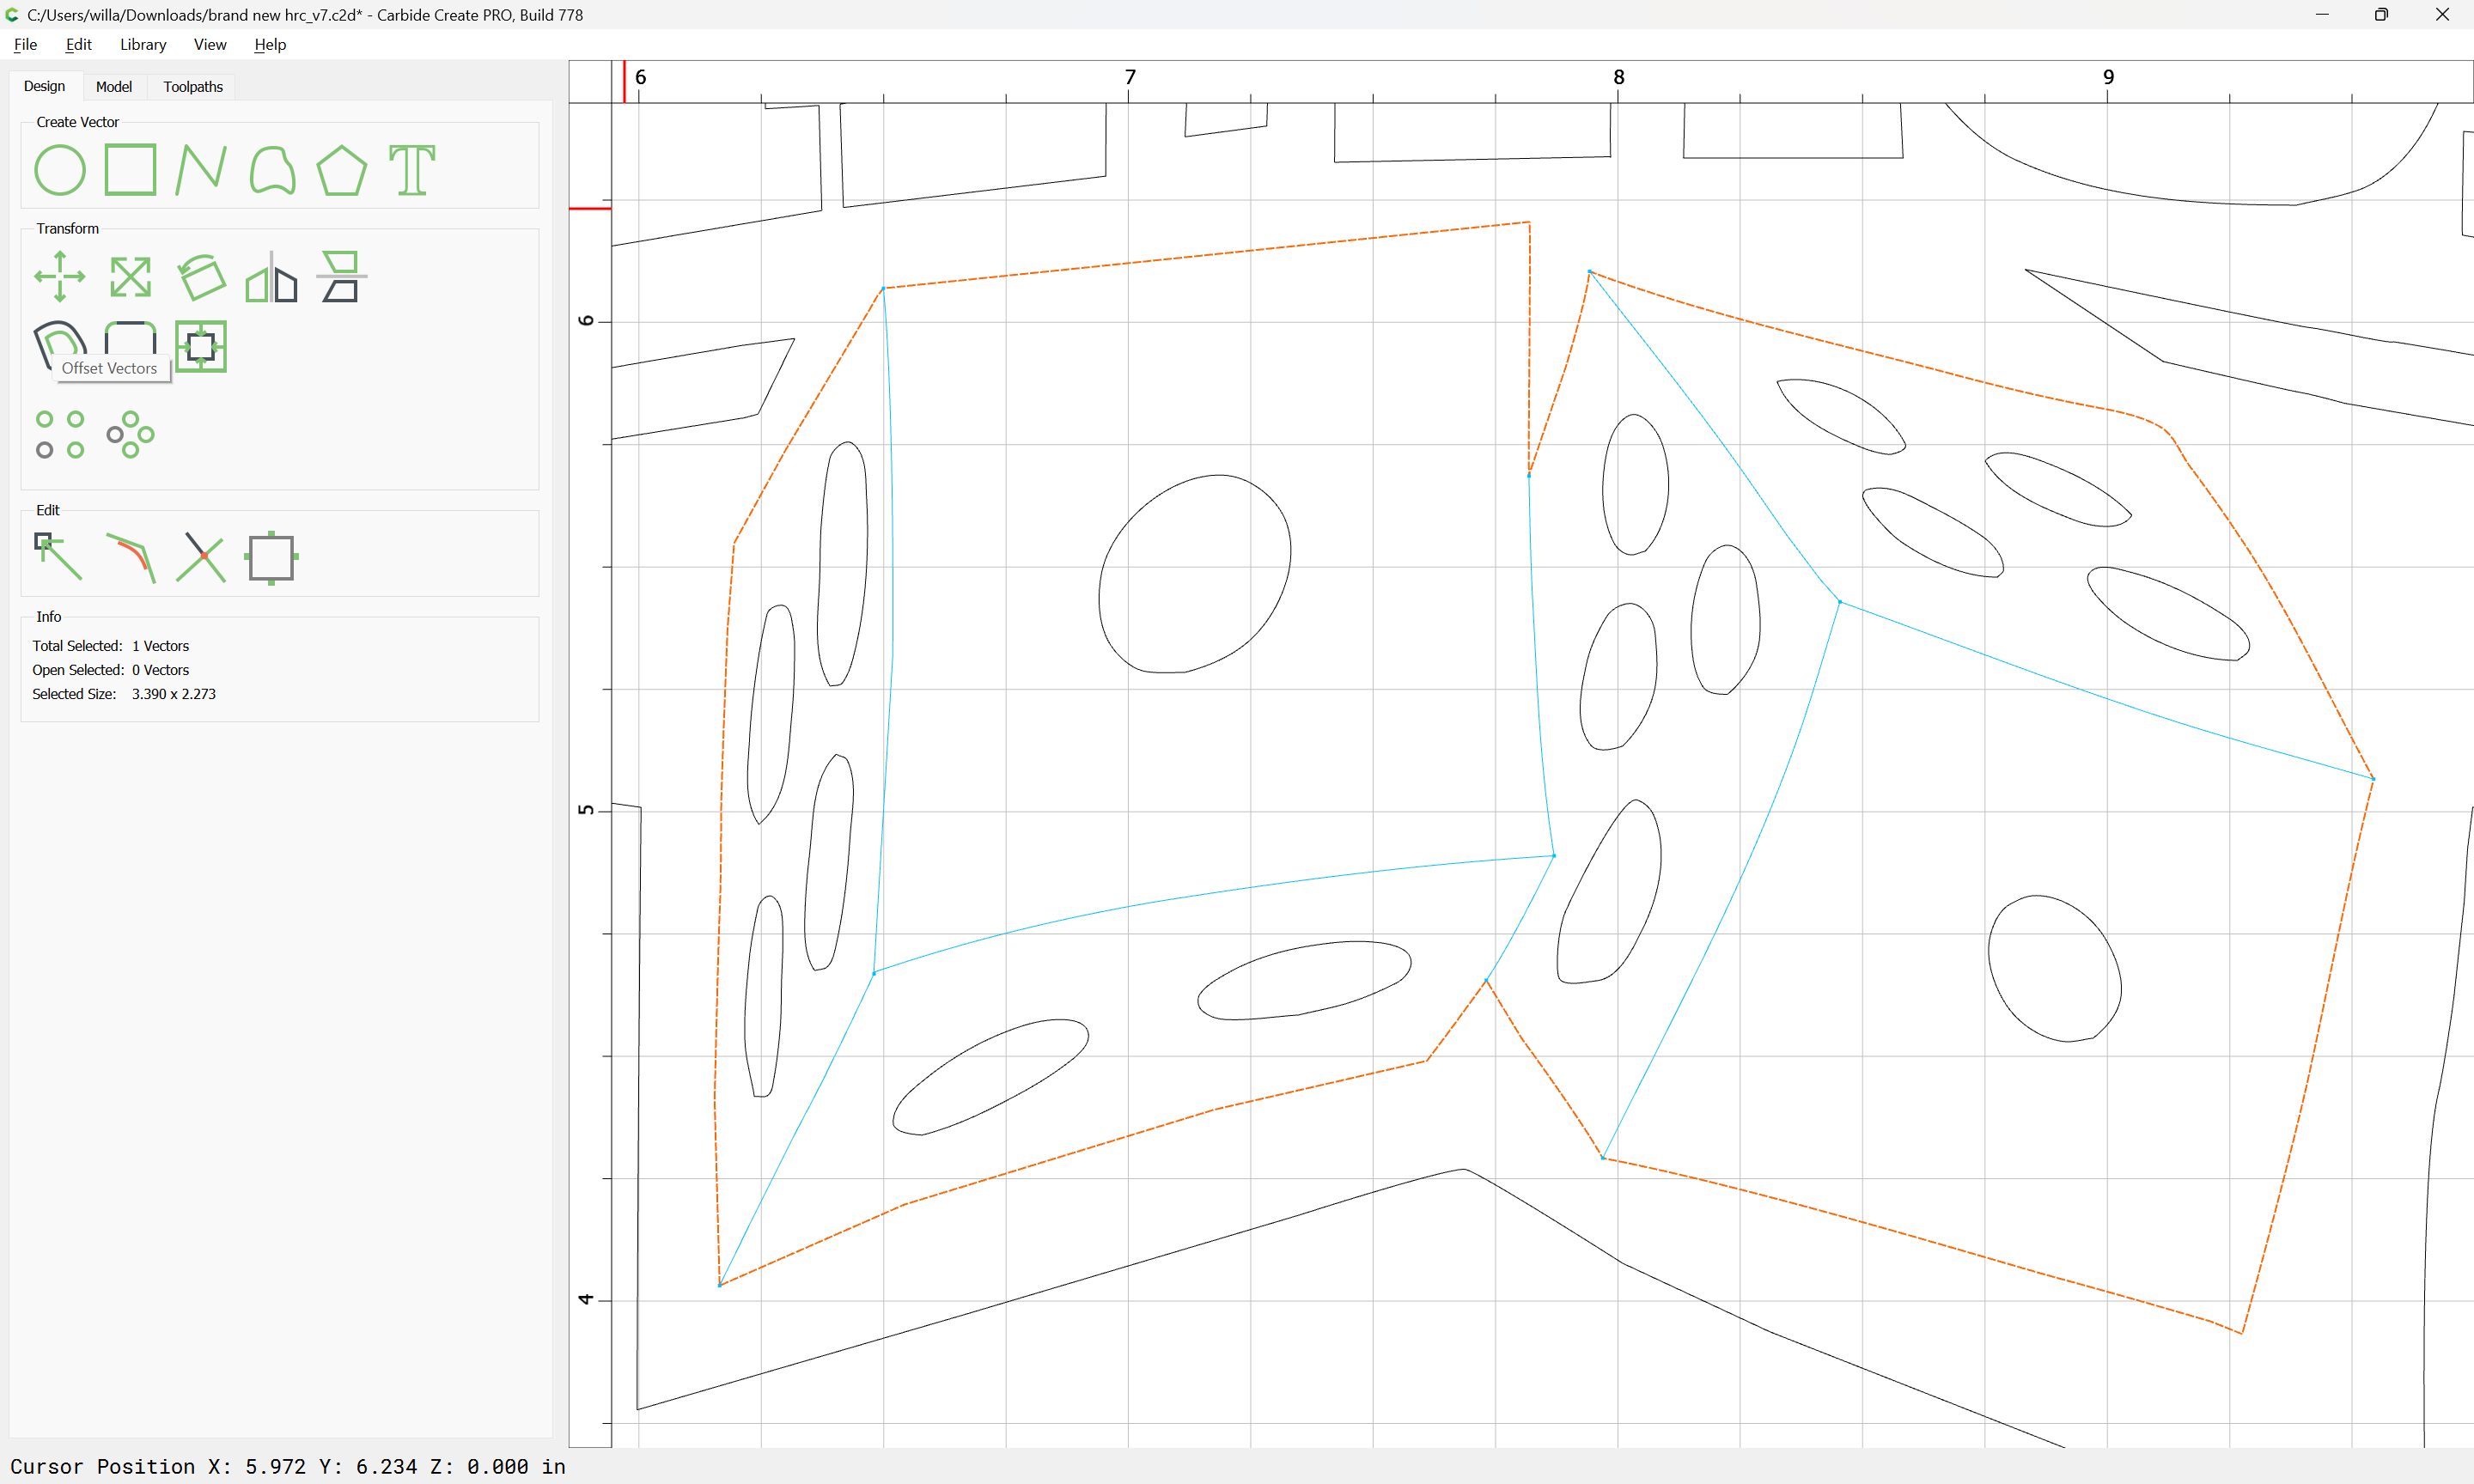
Task: Open the Help menu
Action: click(270, 44)
